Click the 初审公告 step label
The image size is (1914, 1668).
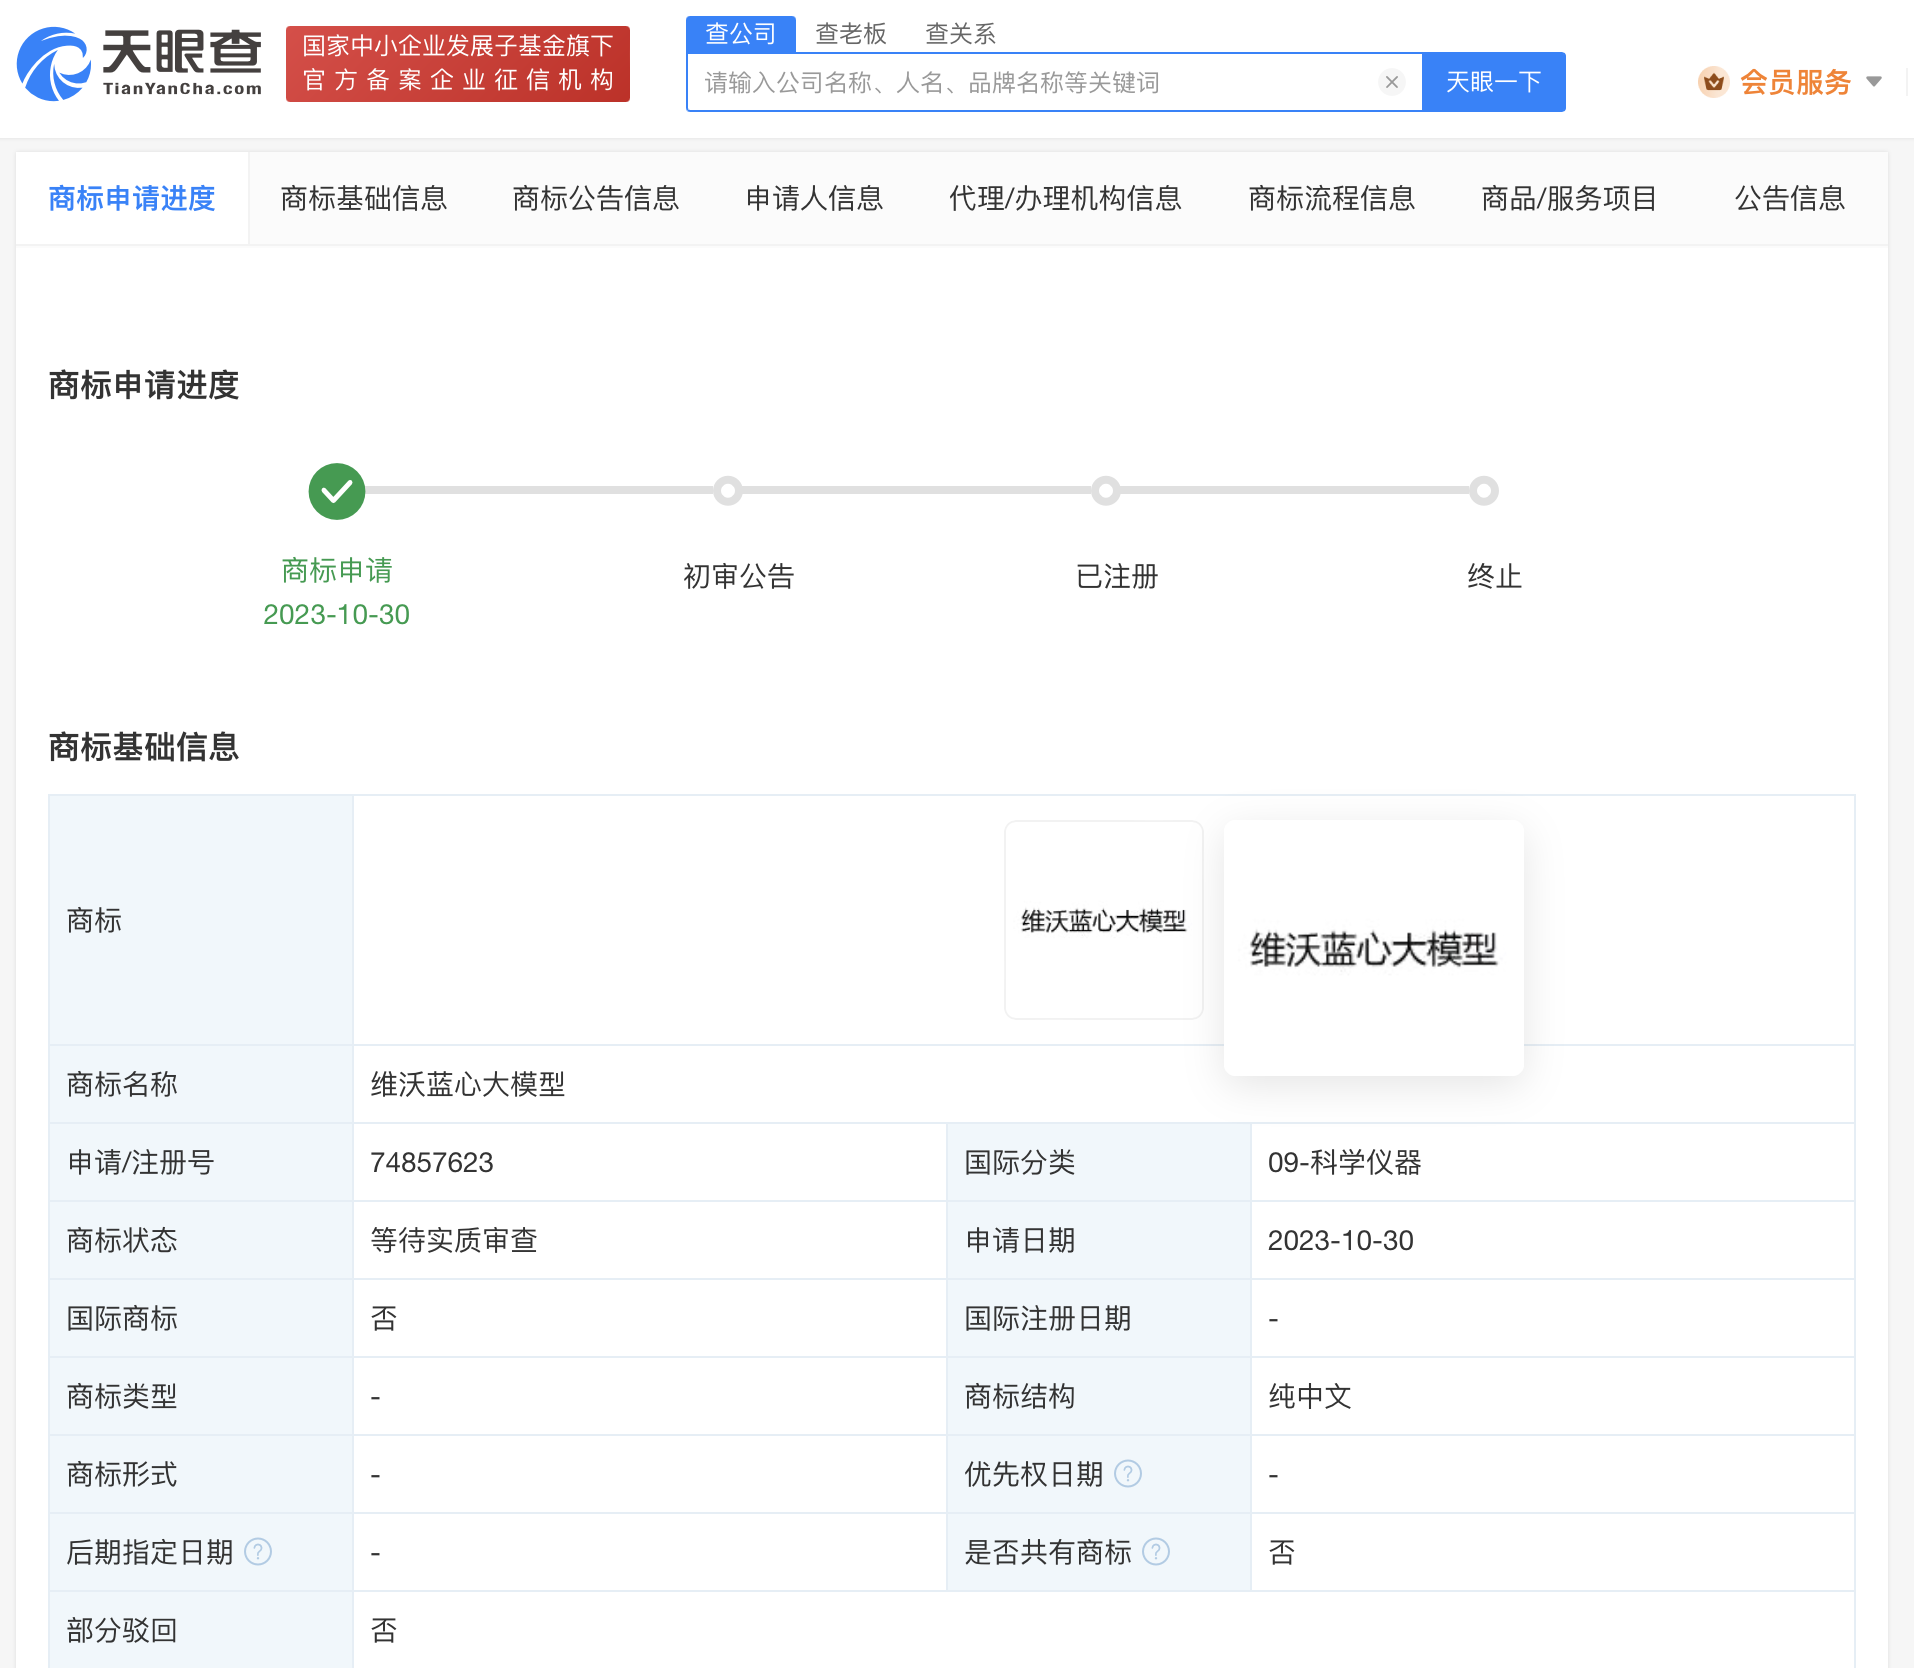pyautogui.click(x=738, y=576)
